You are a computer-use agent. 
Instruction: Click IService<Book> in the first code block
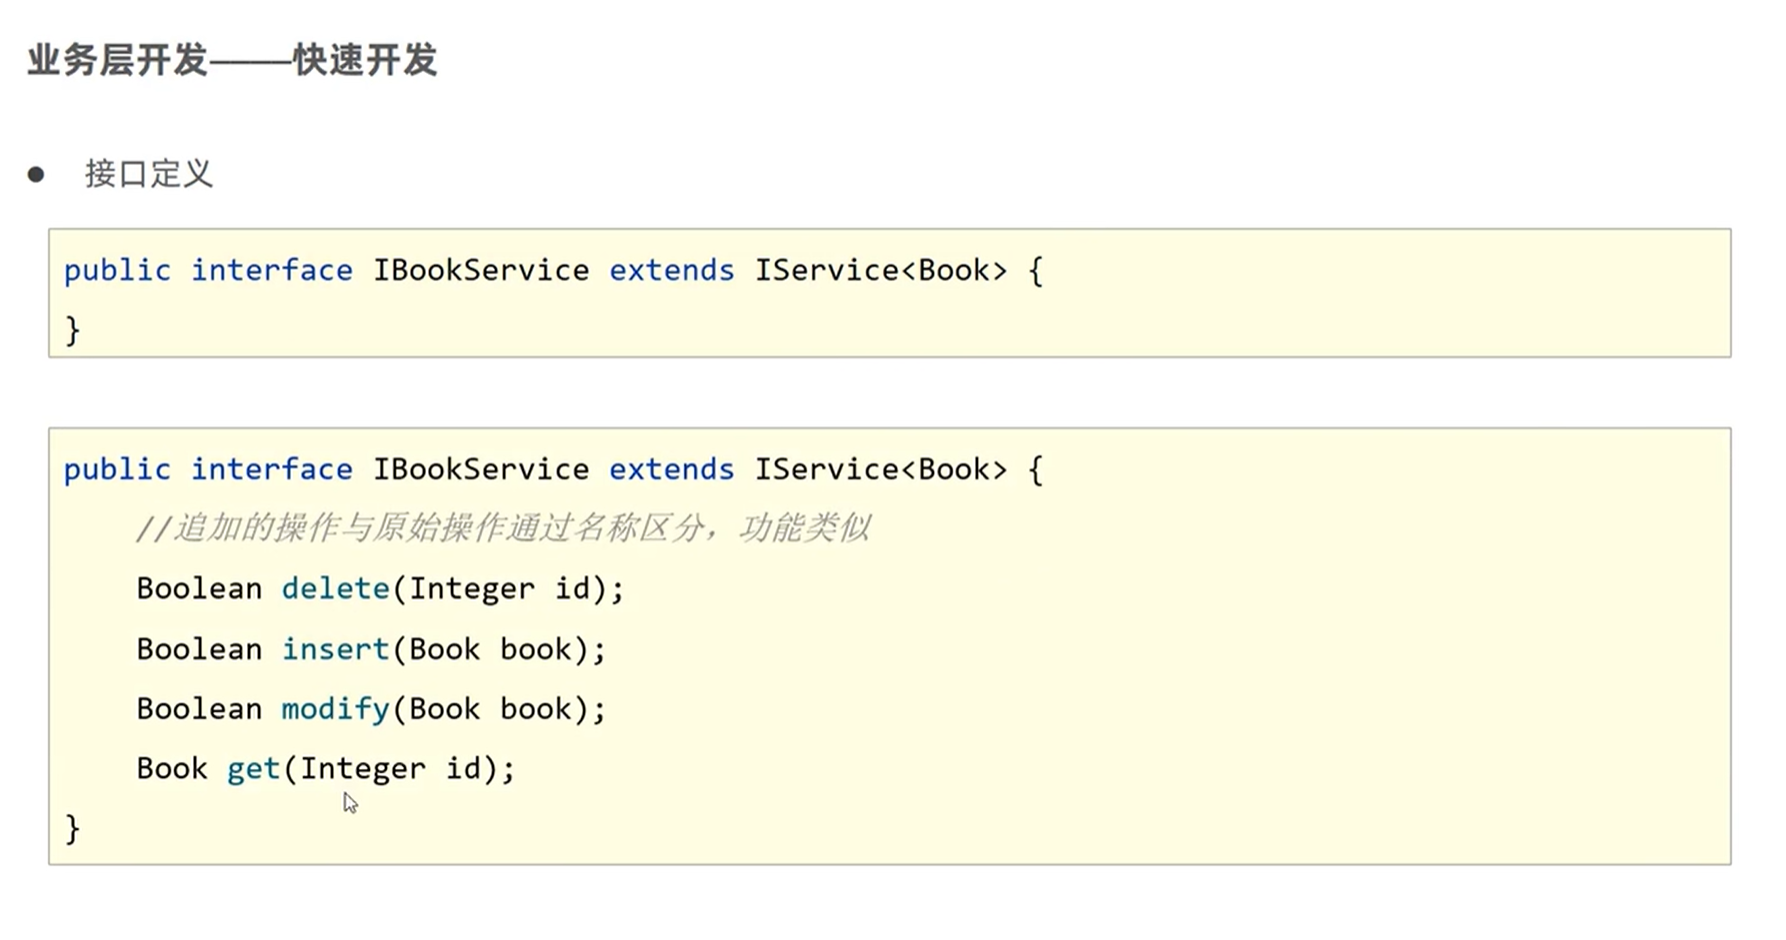click(880, 270)
